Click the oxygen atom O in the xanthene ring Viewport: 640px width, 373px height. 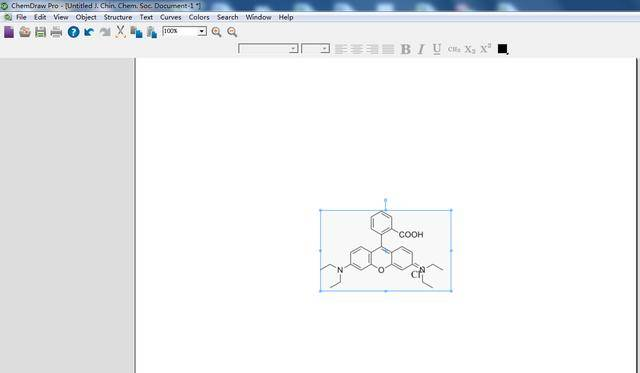coord(381,270)
